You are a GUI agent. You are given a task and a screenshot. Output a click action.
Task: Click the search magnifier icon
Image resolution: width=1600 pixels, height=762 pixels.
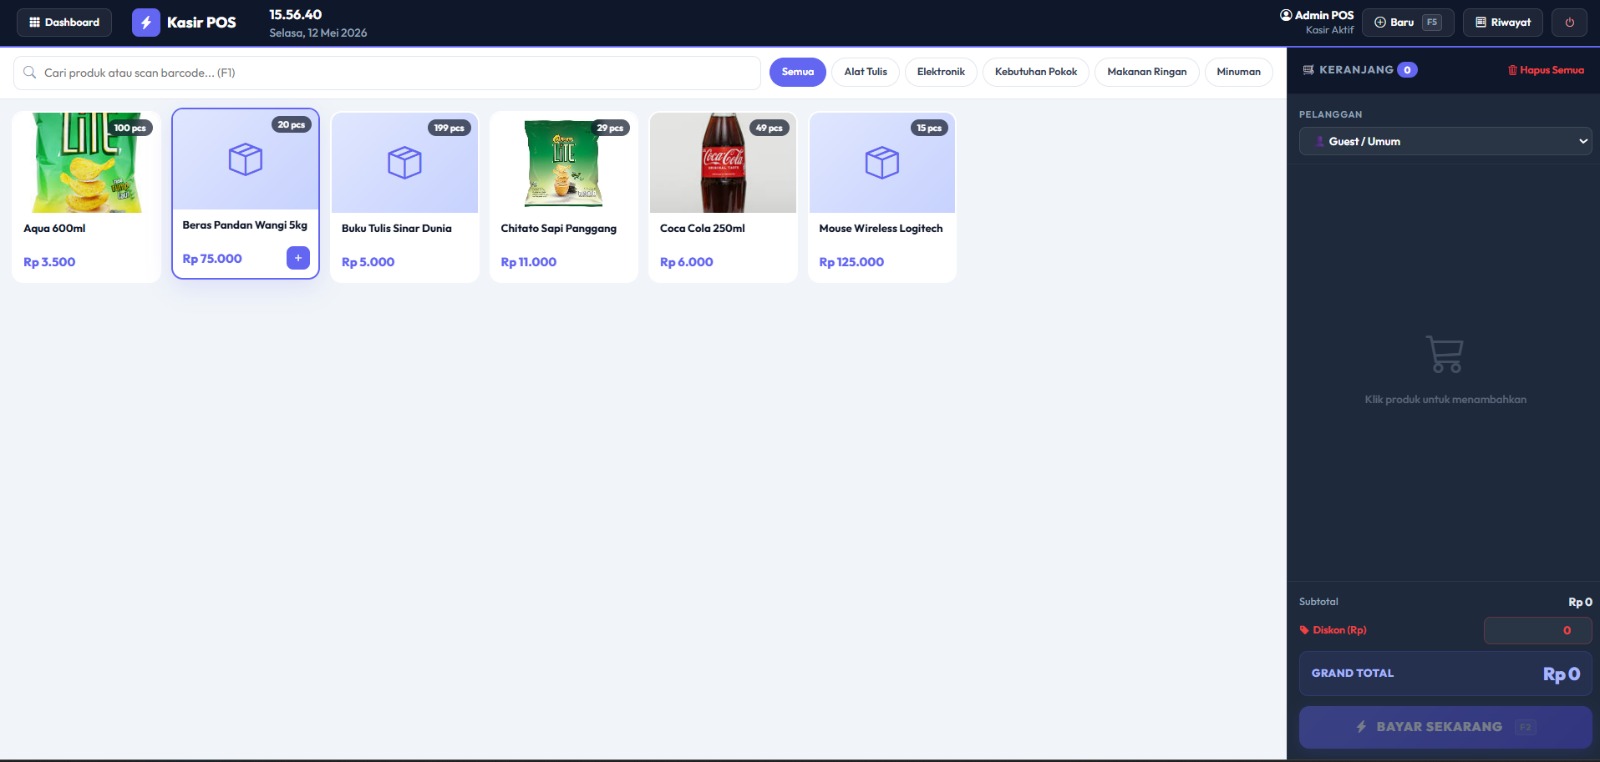(x=30, y=72)
